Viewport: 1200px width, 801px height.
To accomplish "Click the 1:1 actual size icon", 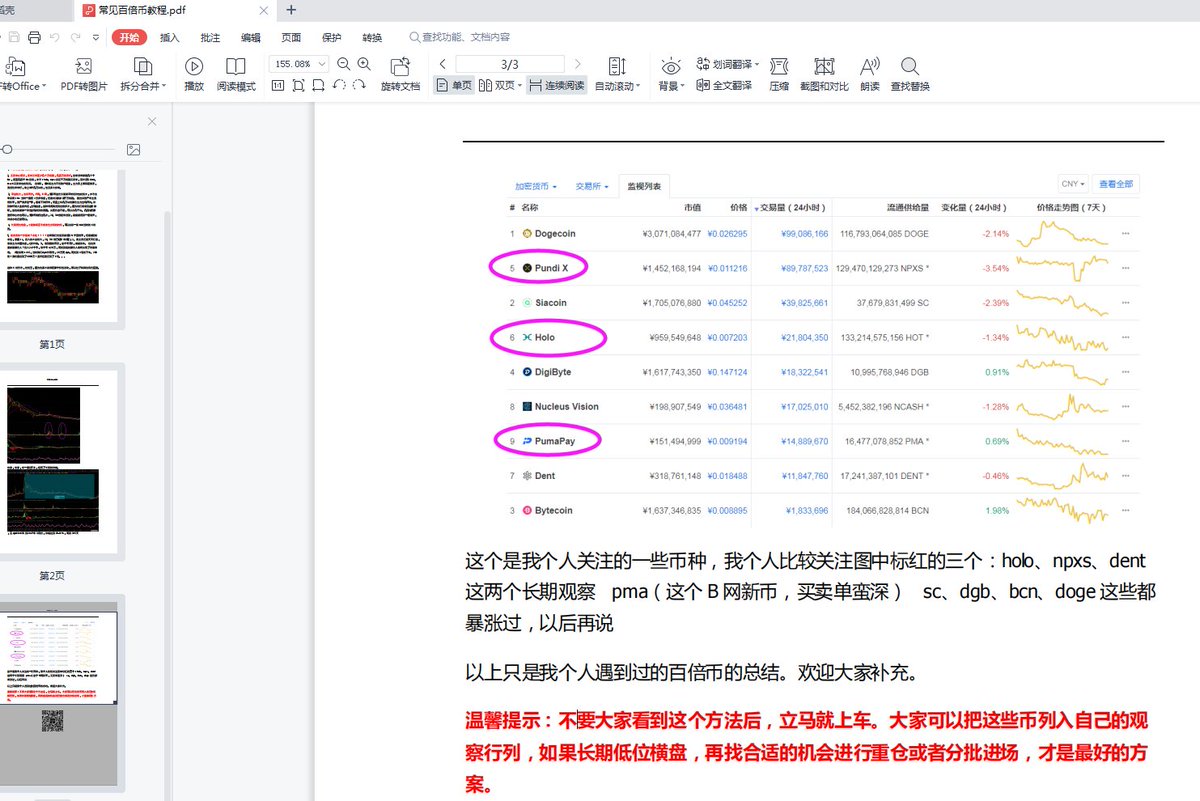I will pos(278,86).
